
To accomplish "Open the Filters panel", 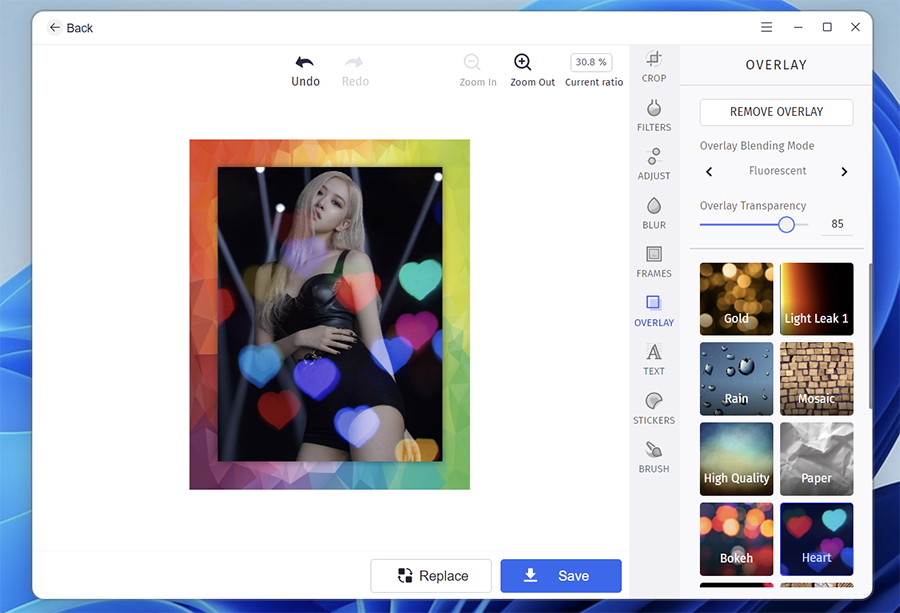I will click(x=654, y=116).
